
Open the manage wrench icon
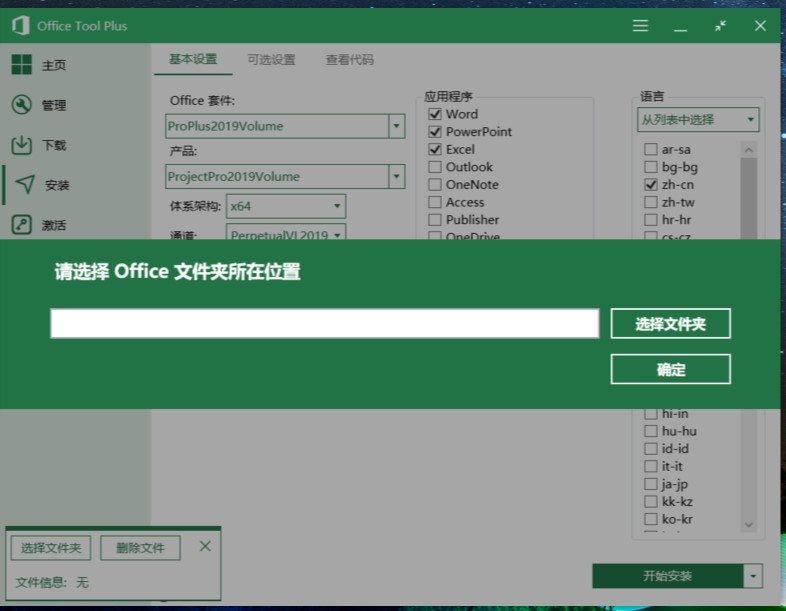(21, 105)
